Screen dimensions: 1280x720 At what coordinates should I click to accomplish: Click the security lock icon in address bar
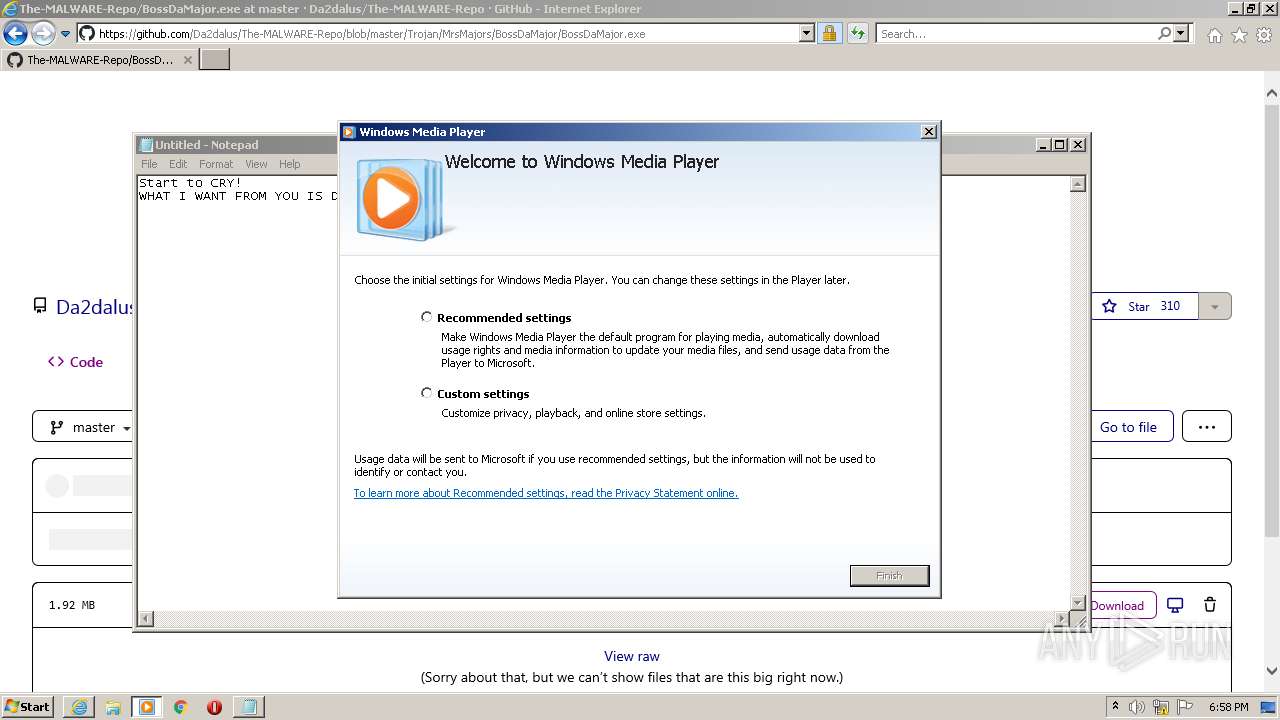[x=829, y=33]
